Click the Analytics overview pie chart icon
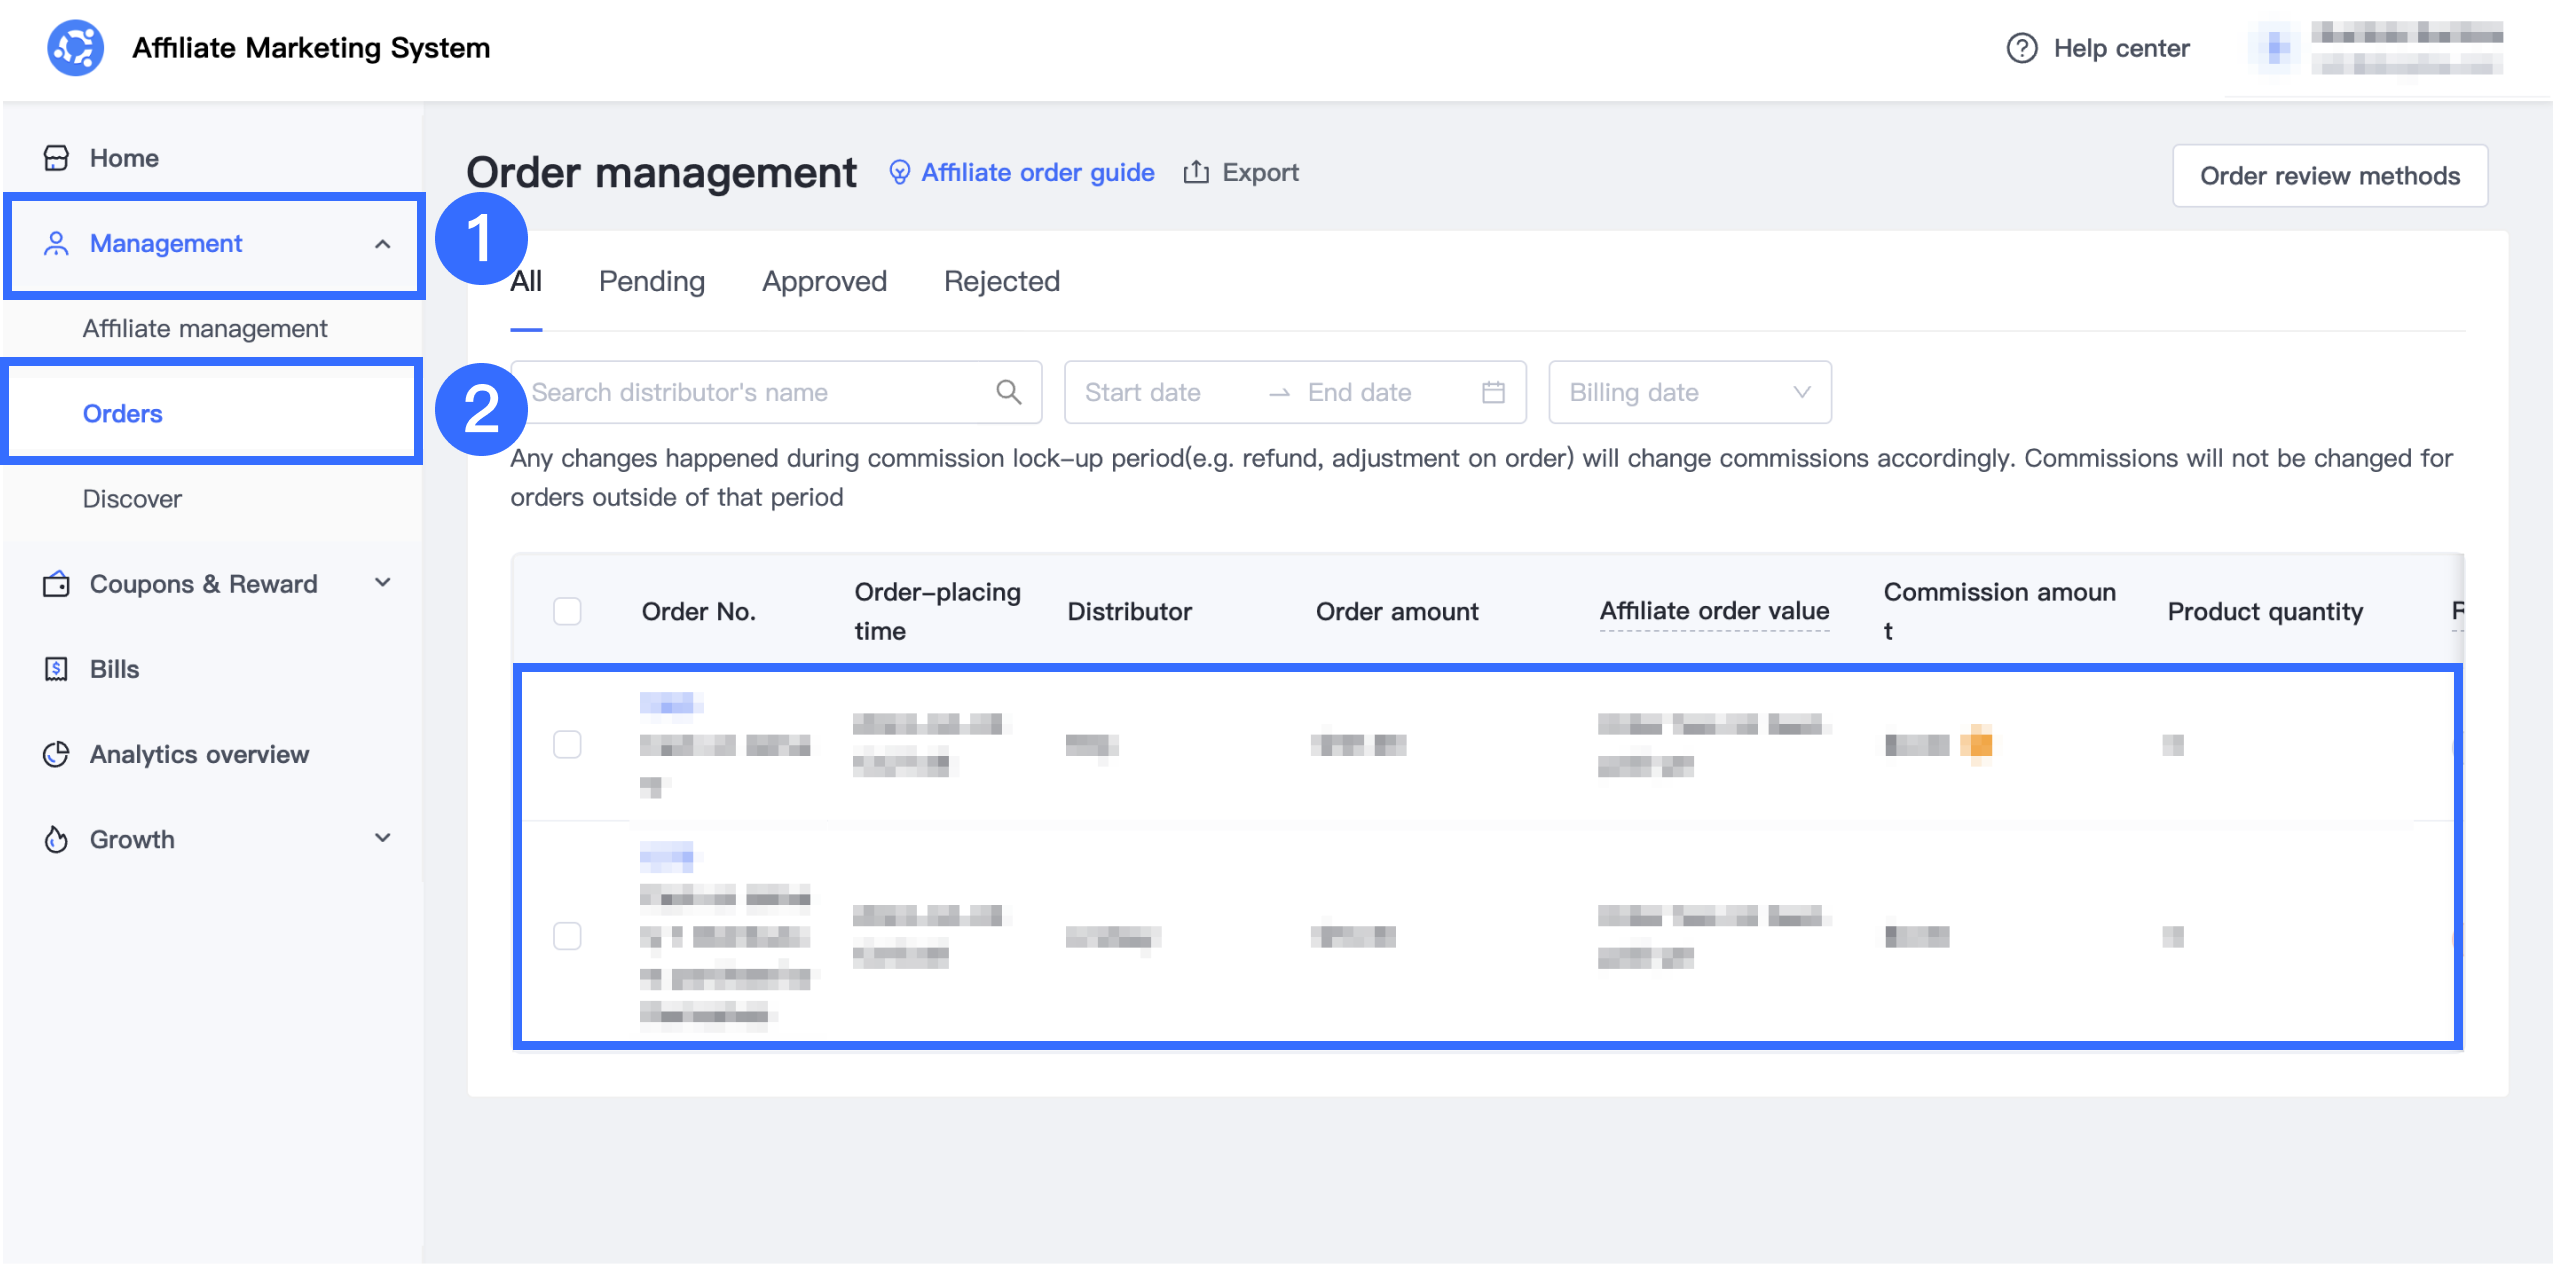The width and height of the screenshot is (2553, 1264). point(56,754)
